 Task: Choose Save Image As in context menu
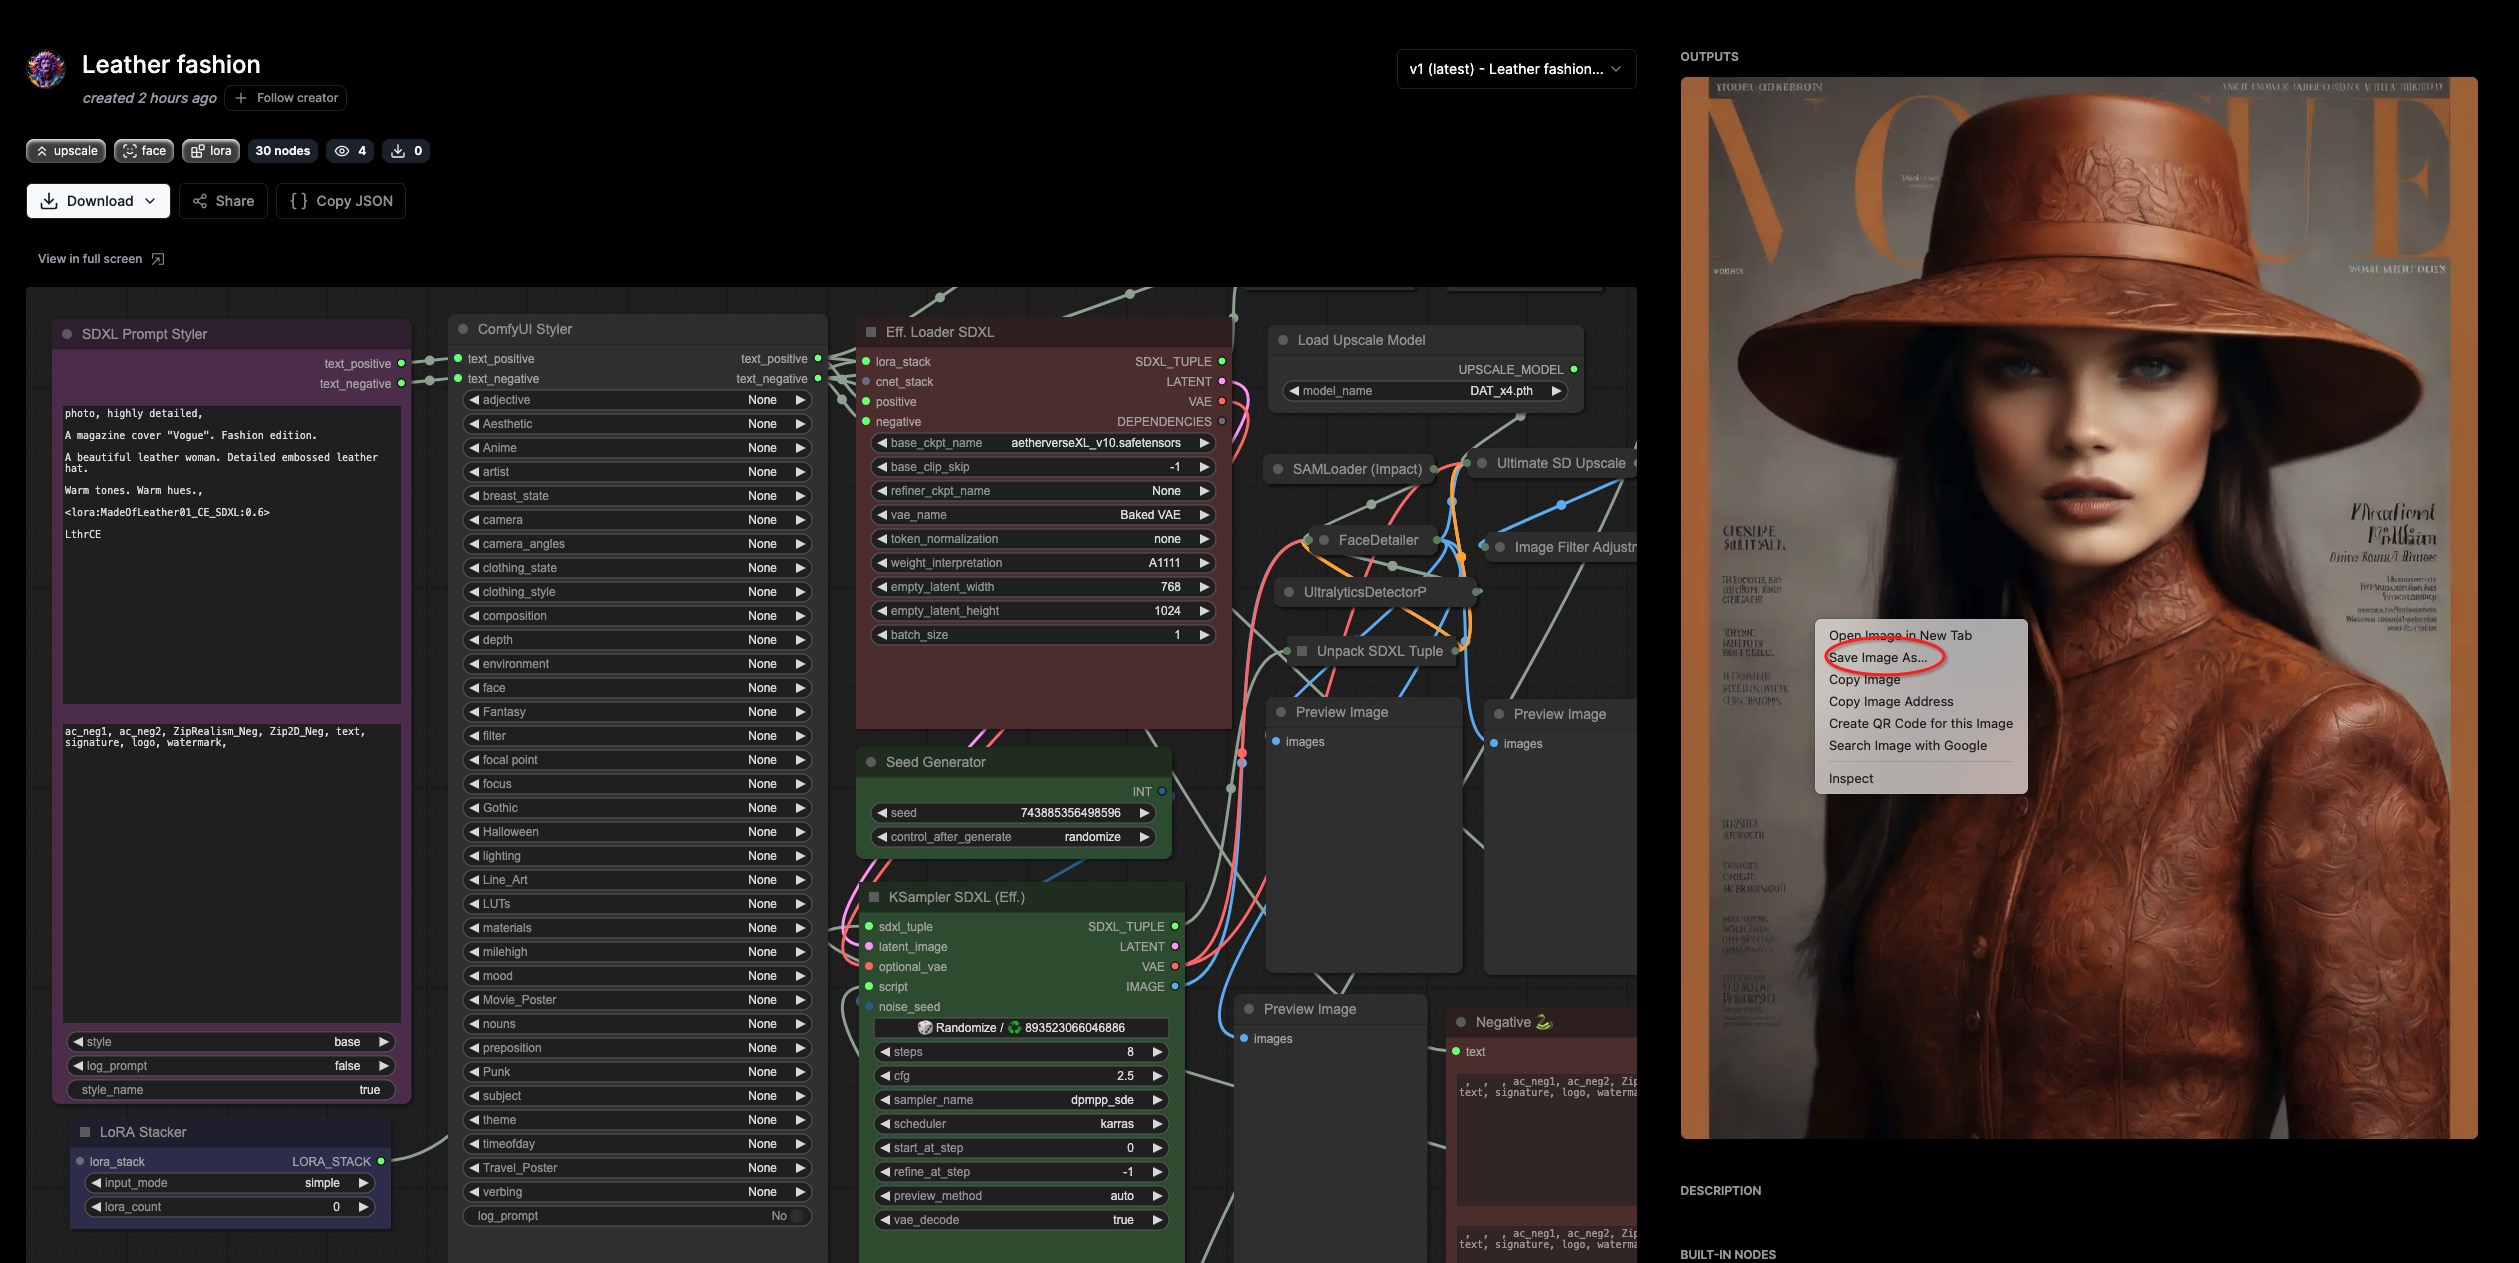click(1877, 658)
